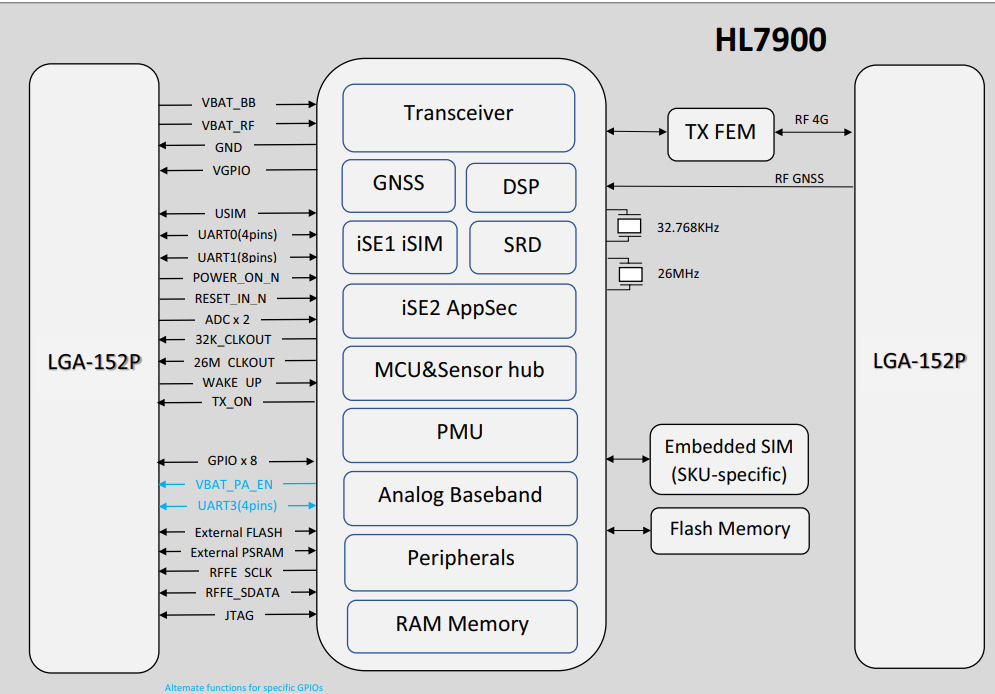Select the PMU block

pos(460,435)
